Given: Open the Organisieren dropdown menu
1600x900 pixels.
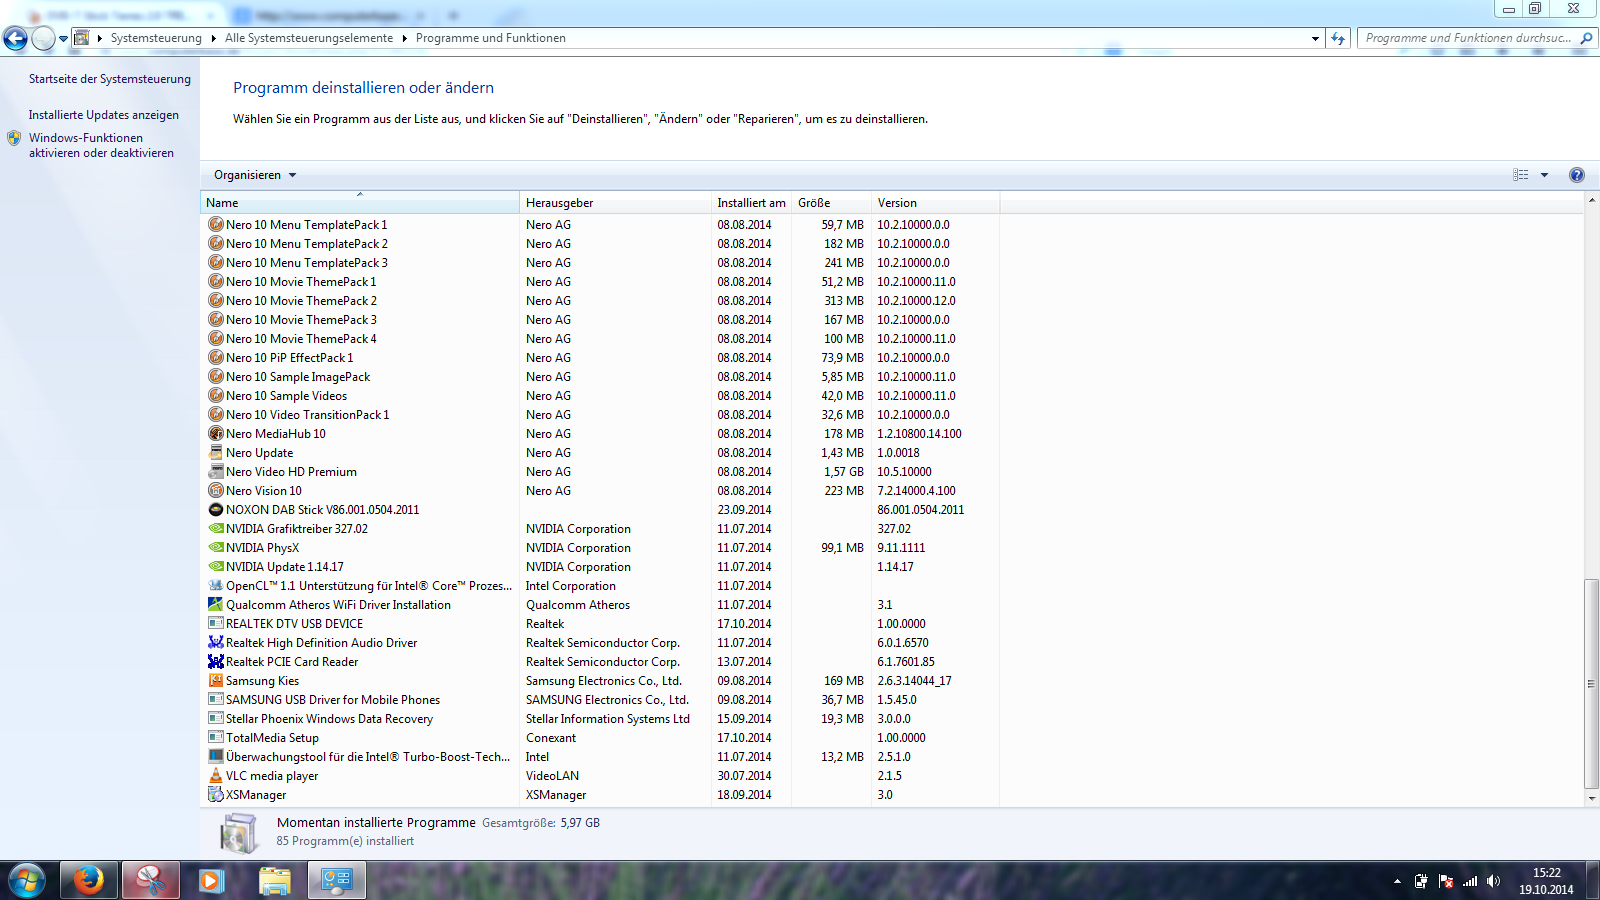Looking at the screenshot, I should click(x=255, y=175).
